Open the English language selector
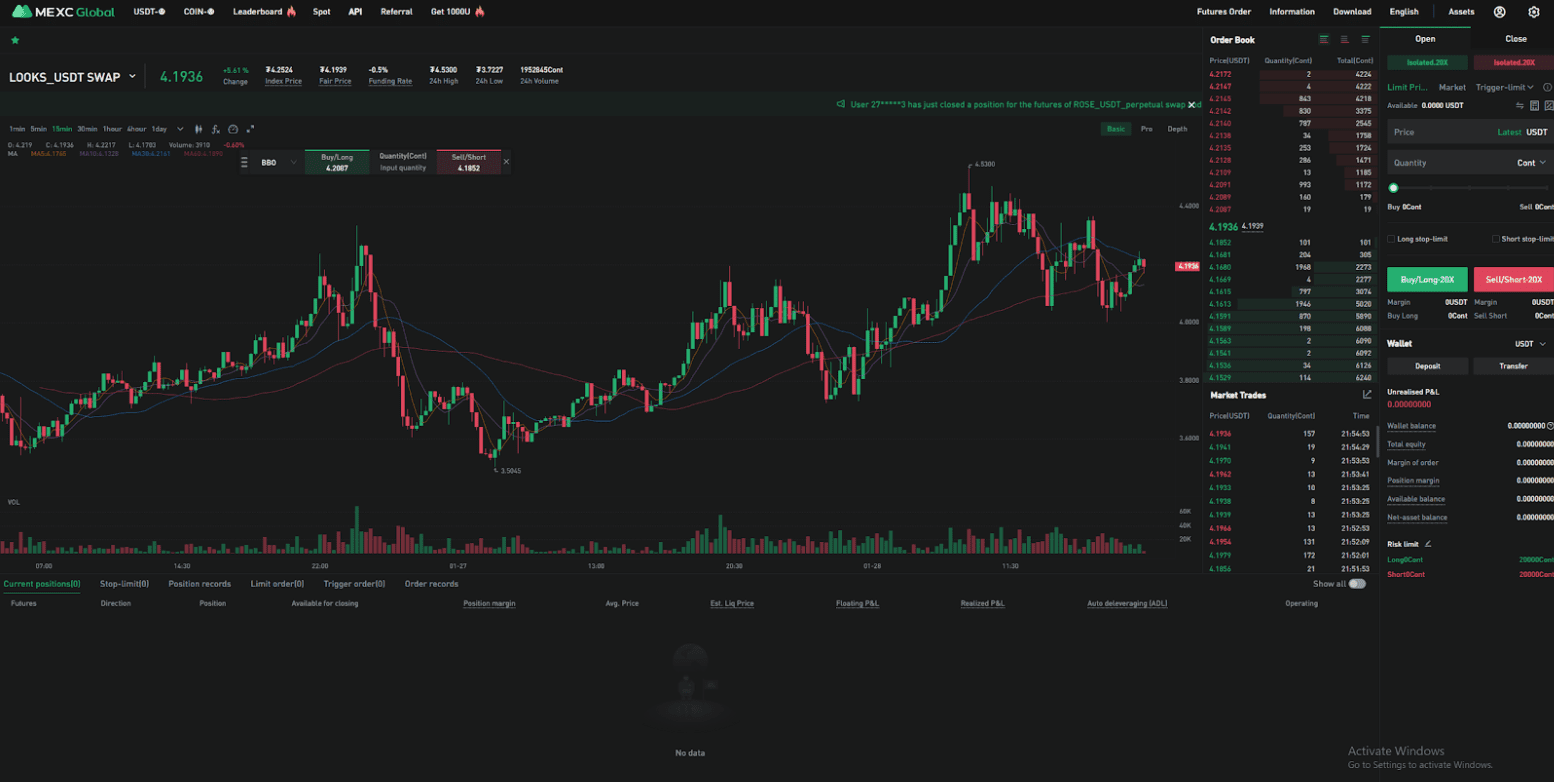Image resolution: width=1554 pixels, height=782 pixels. pos(1404,12)
